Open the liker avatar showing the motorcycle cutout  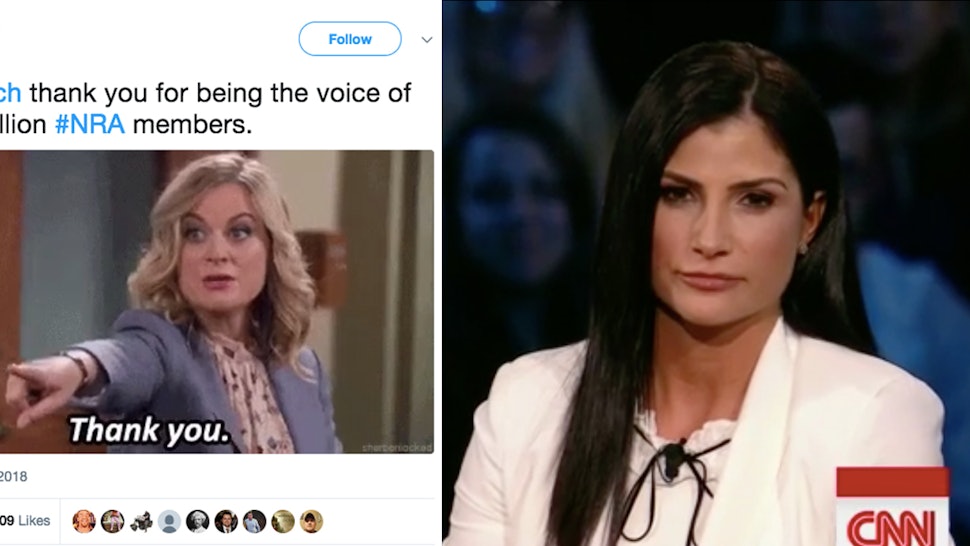(x=140, y=521)
